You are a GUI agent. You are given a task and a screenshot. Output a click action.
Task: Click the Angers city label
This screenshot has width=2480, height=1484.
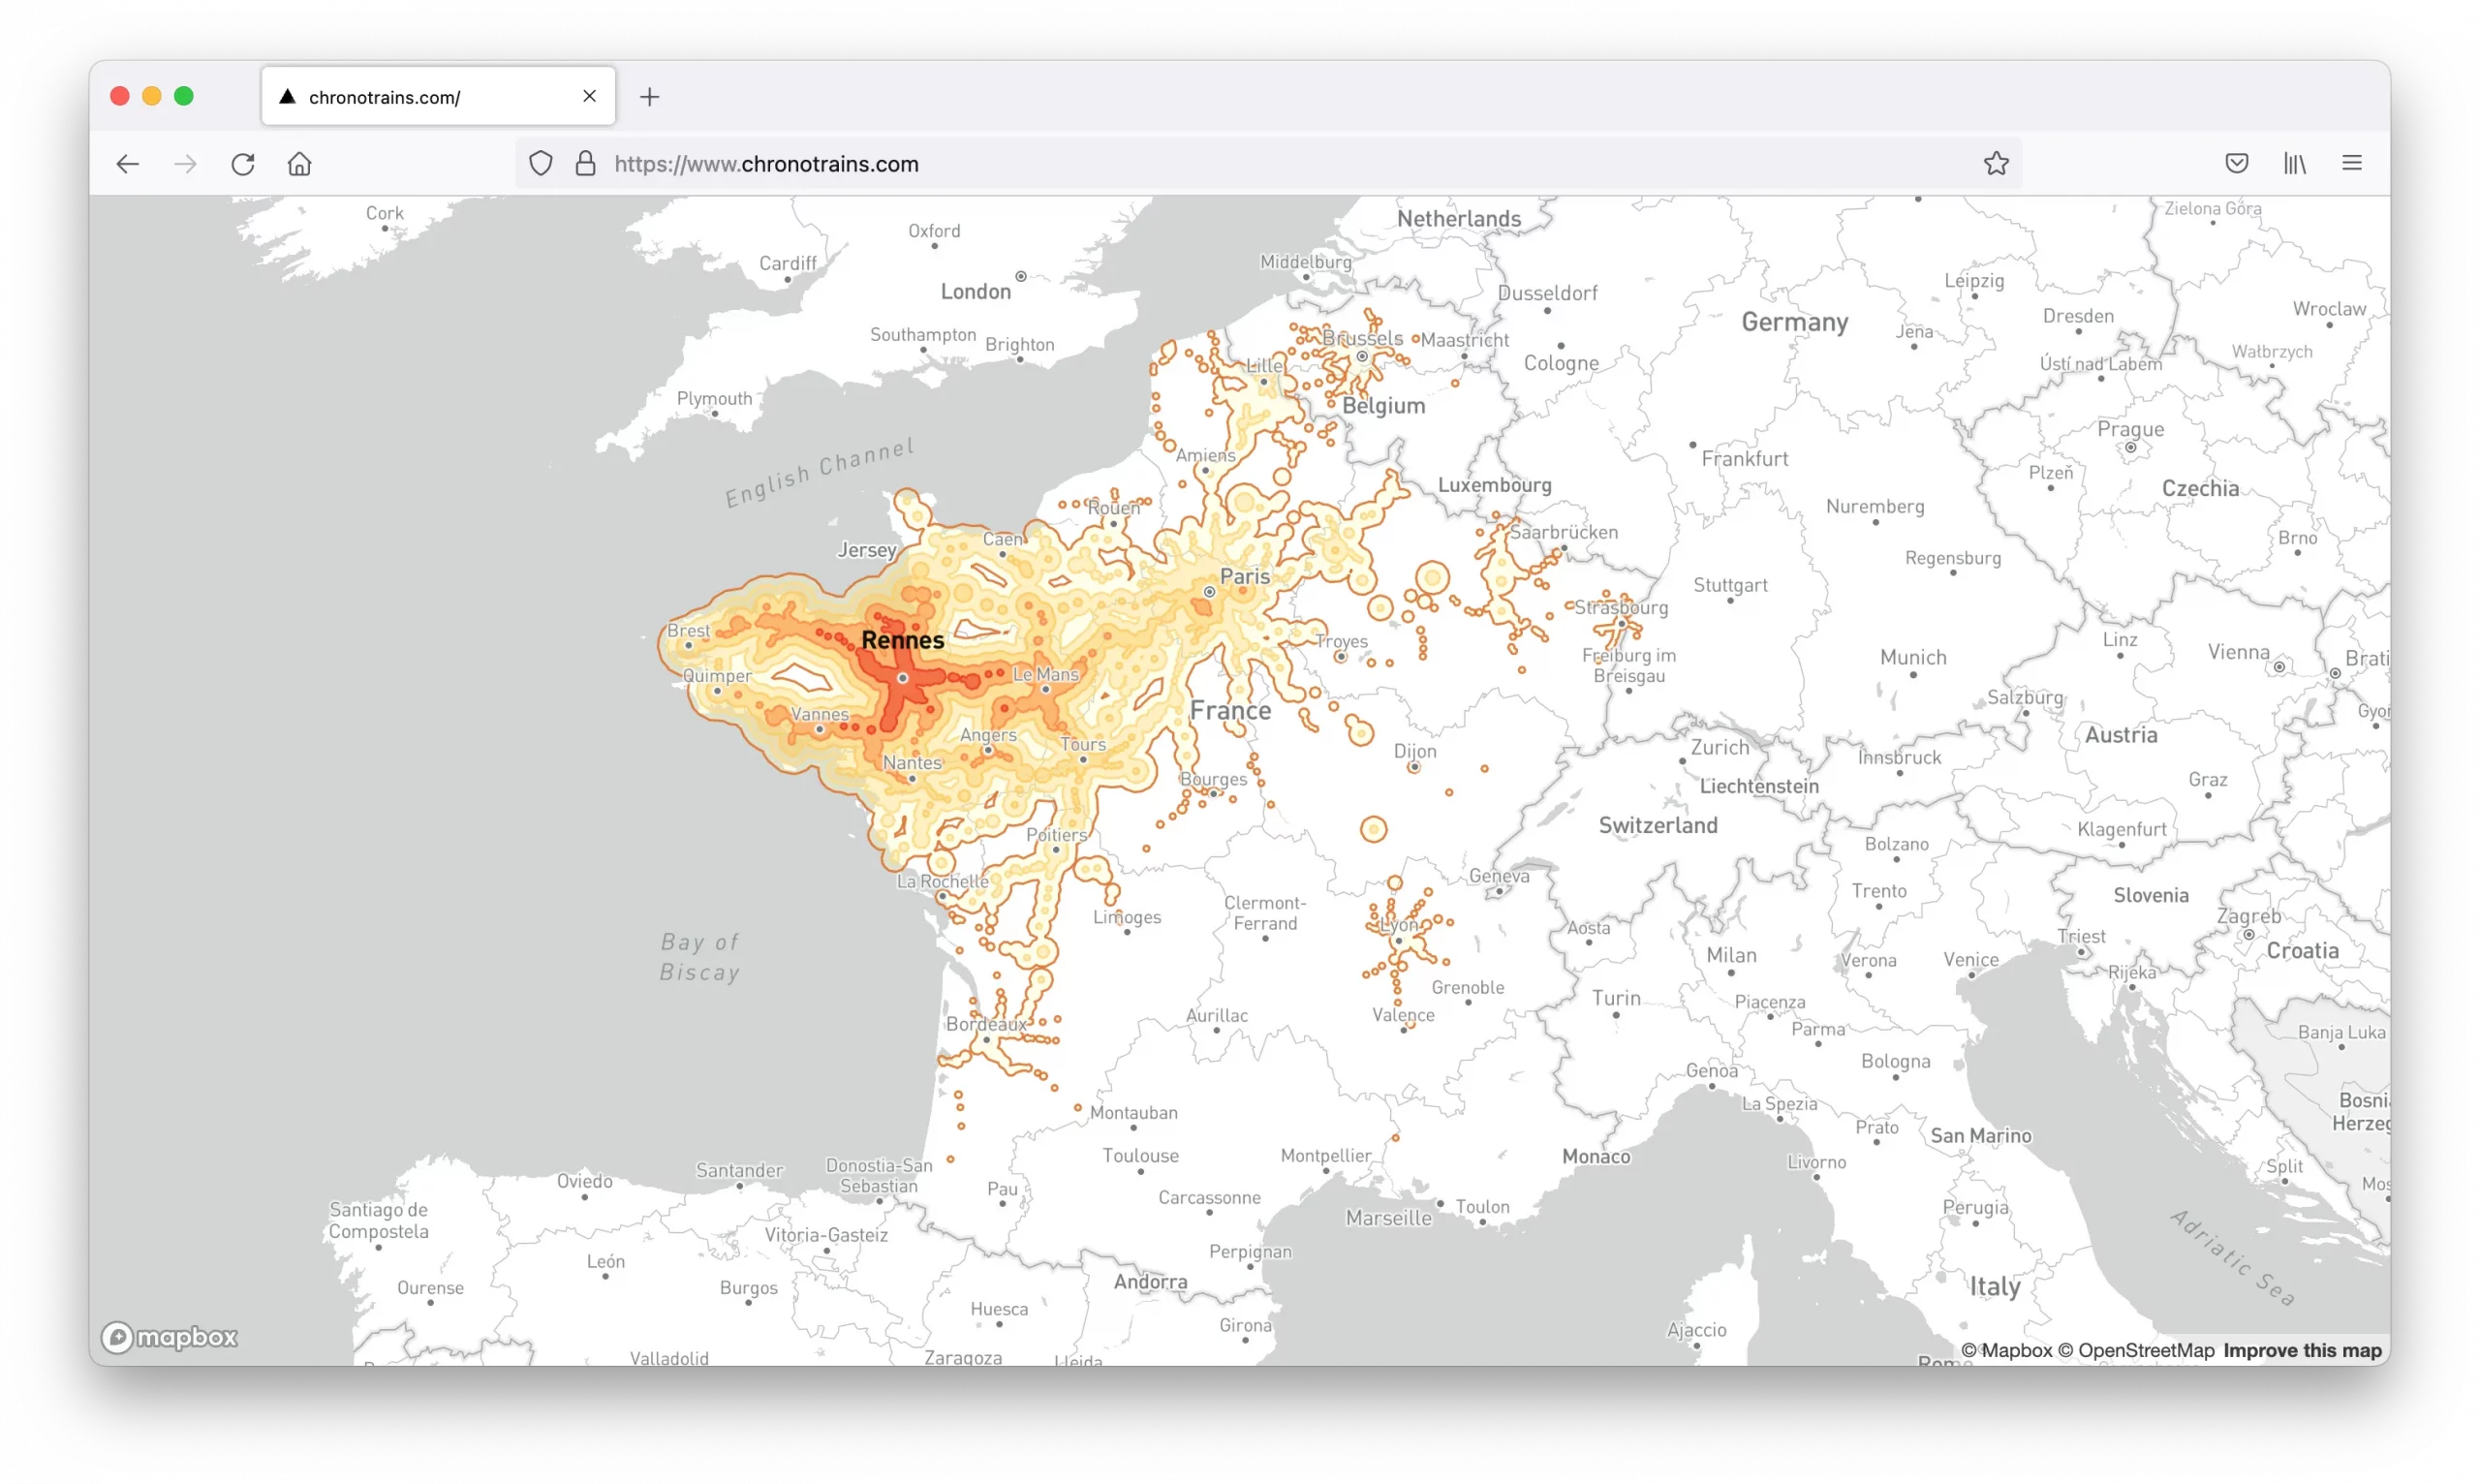click(988, 735)
